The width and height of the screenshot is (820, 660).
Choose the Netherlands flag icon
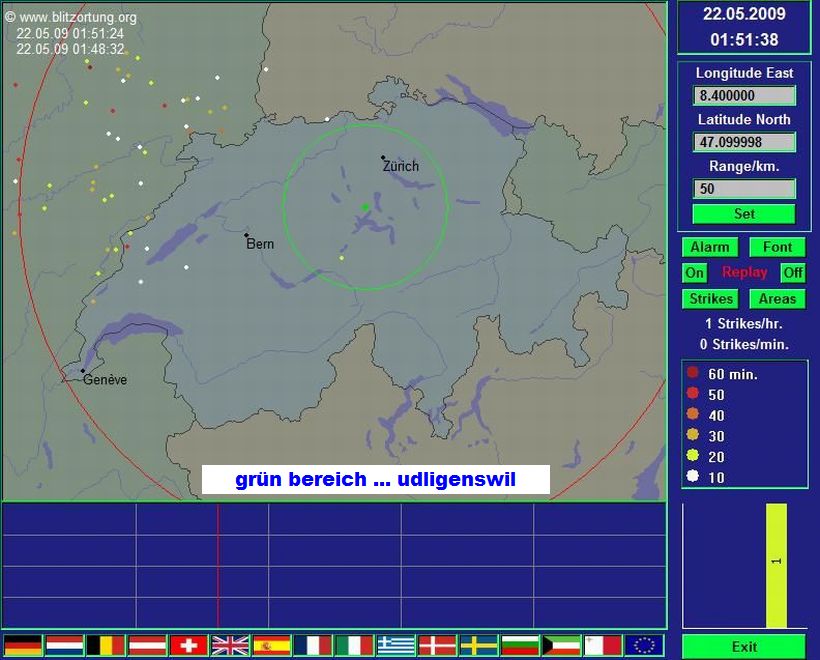pyautogui.click(x=64, y=645)
